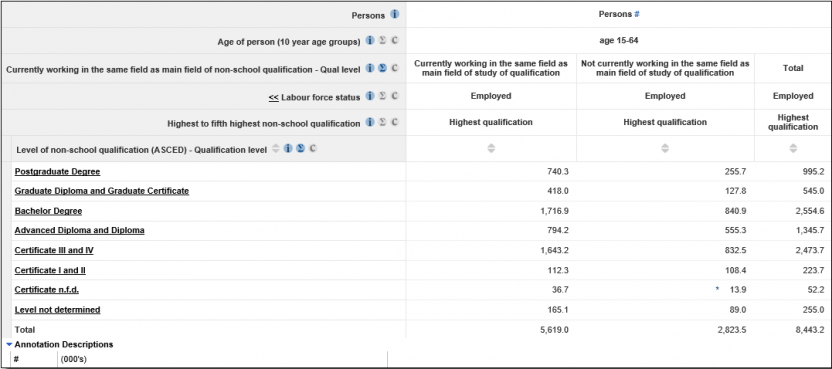
Task: Click C icon on Currently working in same field row
Action: tap(394, 68)
